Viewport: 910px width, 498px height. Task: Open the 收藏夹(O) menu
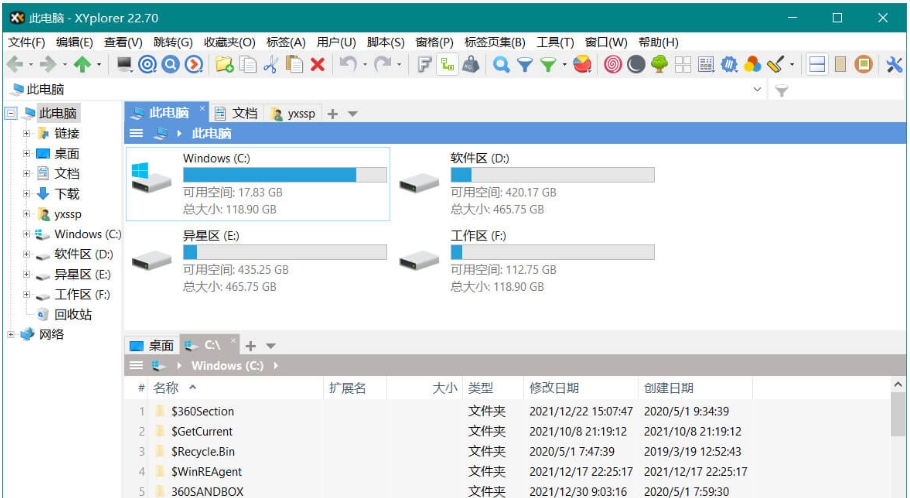[229, 42]
